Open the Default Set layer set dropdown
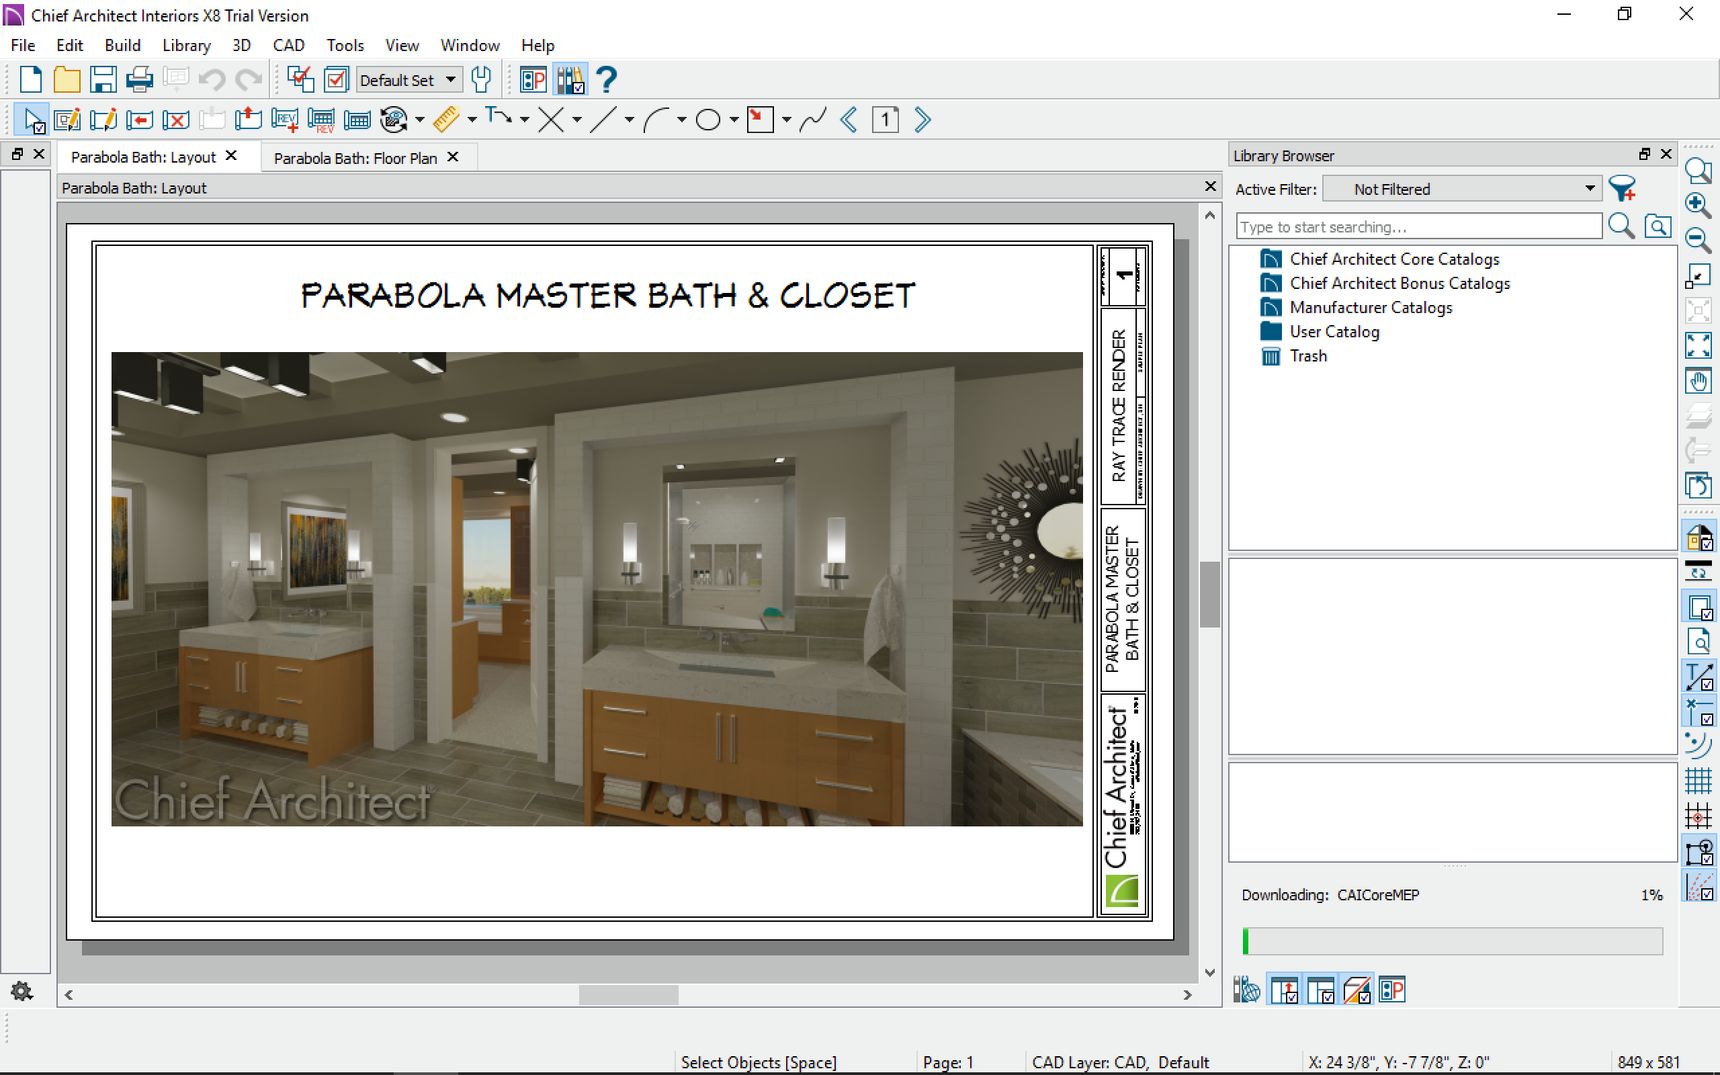The width and height of the screenshot is (1720, 1075). (x=410, y=80)
